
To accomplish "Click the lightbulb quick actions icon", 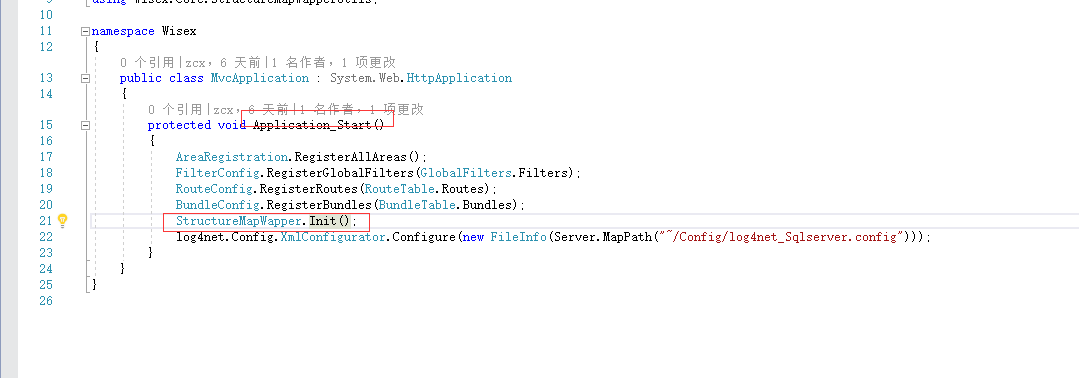I will click(x=63, y=220).
